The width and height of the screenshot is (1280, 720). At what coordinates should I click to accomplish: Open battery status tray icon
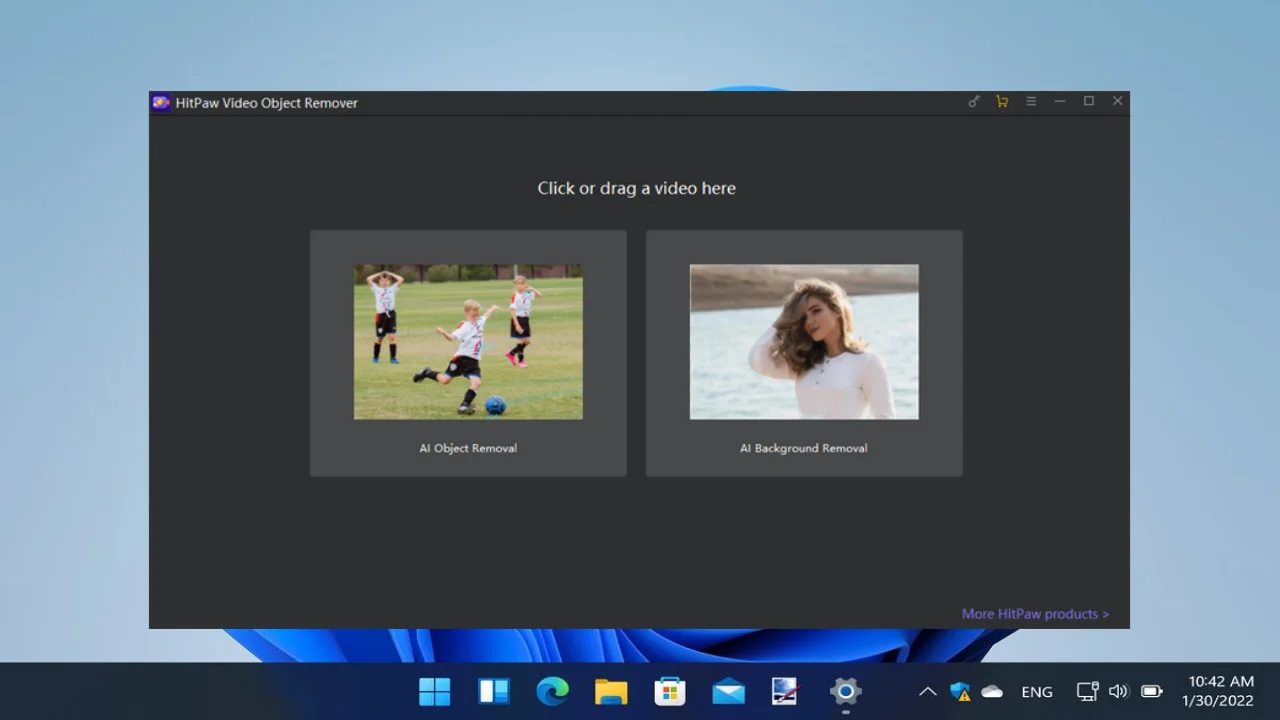coord(1152,691)
